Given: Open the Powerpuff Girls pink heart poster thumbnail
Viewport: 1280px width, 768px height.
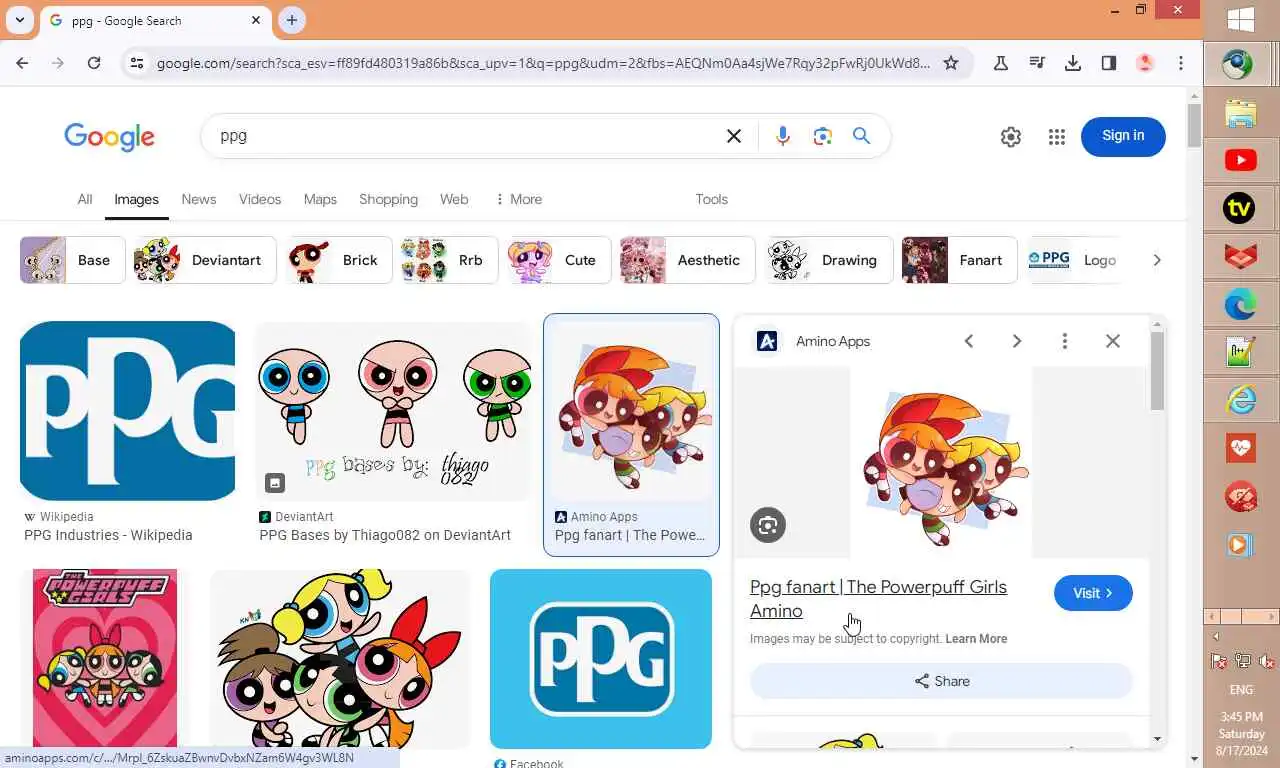Looking at the screenshot, I should click(x=105, y=659).
